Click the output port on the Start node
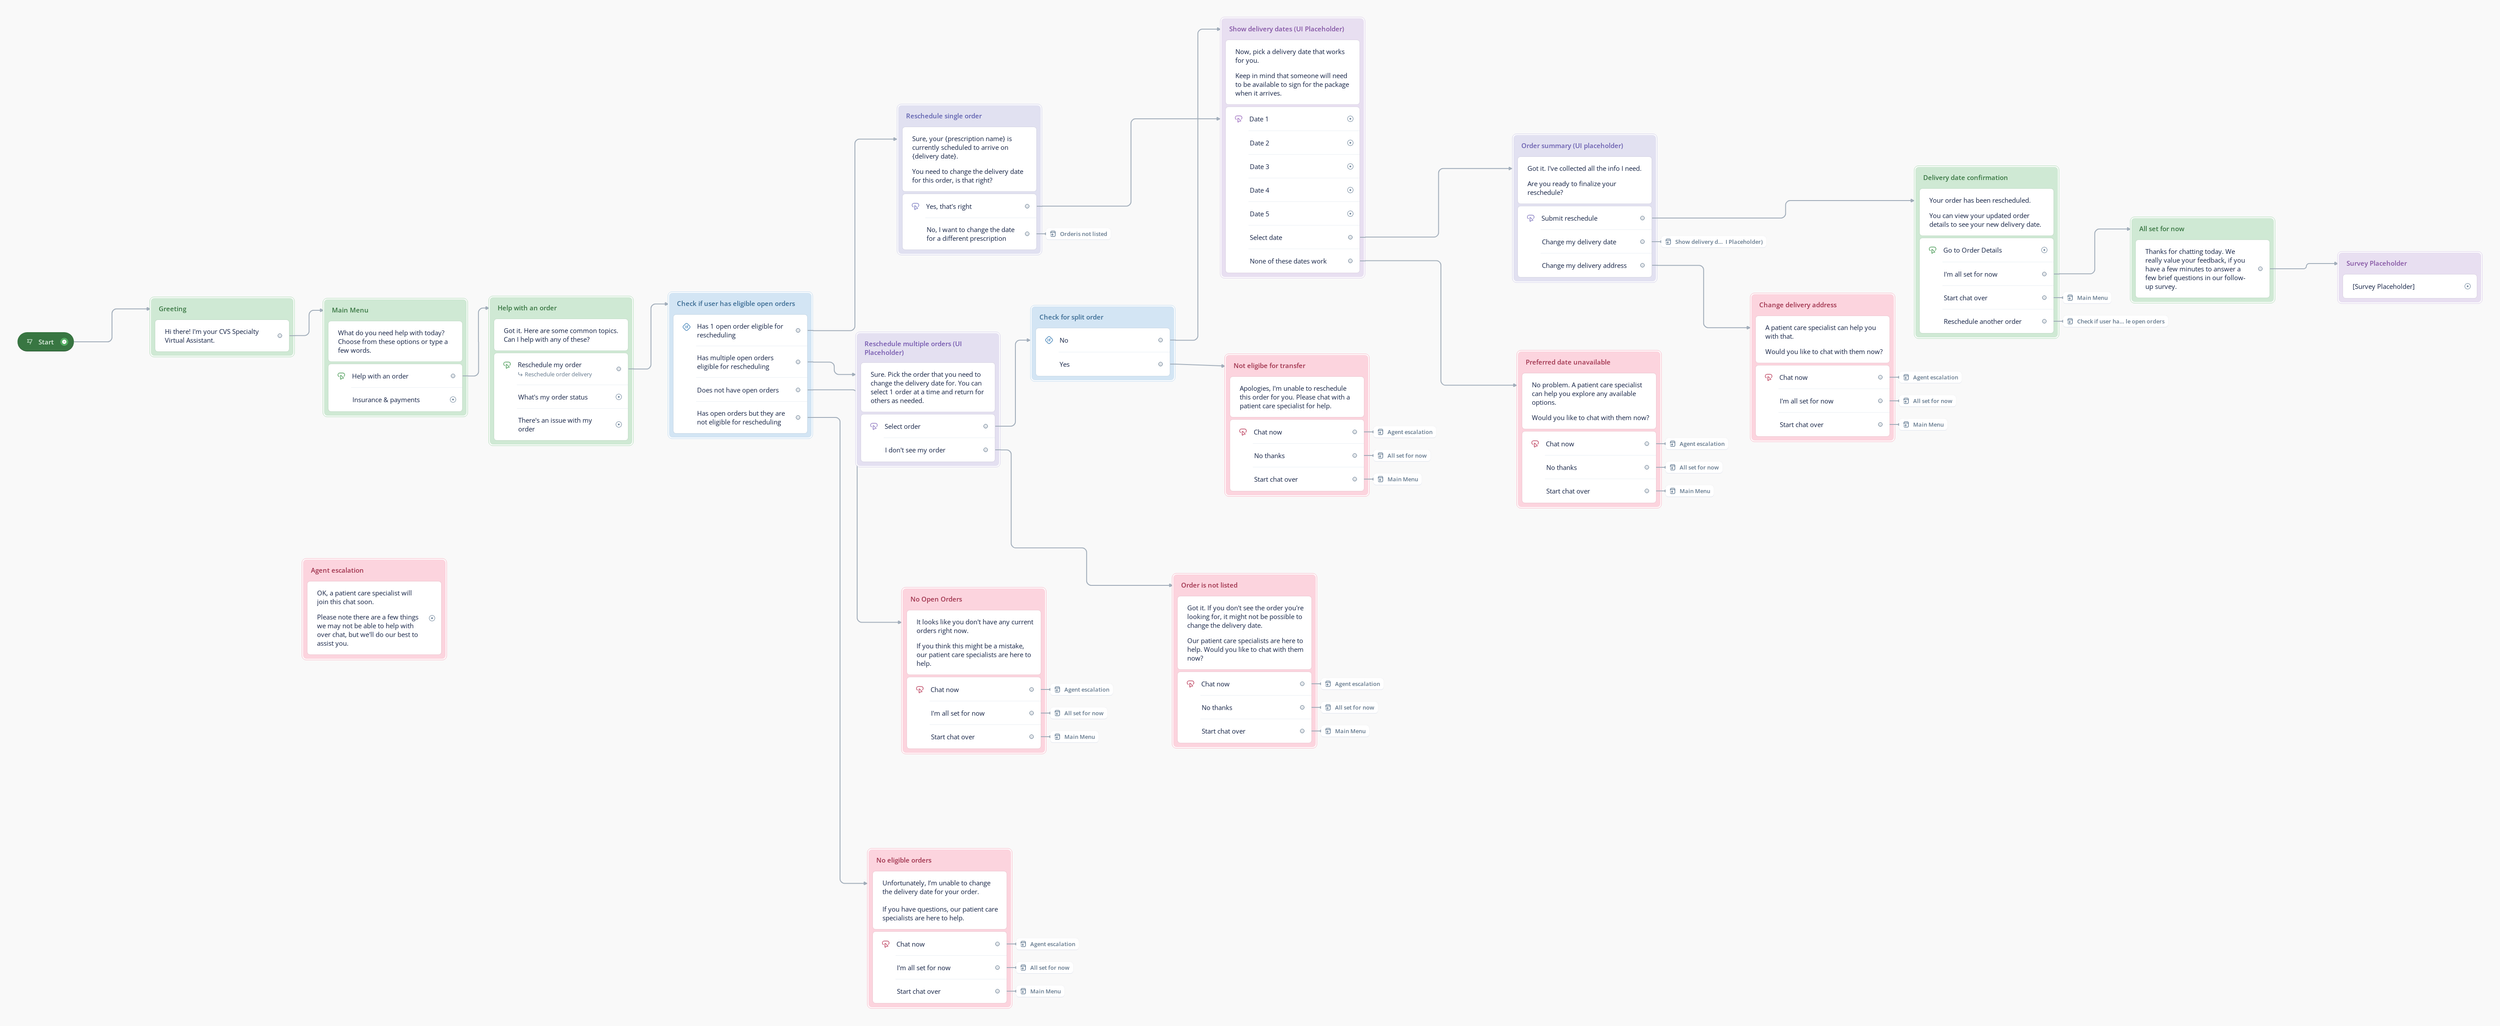Screen dimensions: 2500x1026 (64, 342)
